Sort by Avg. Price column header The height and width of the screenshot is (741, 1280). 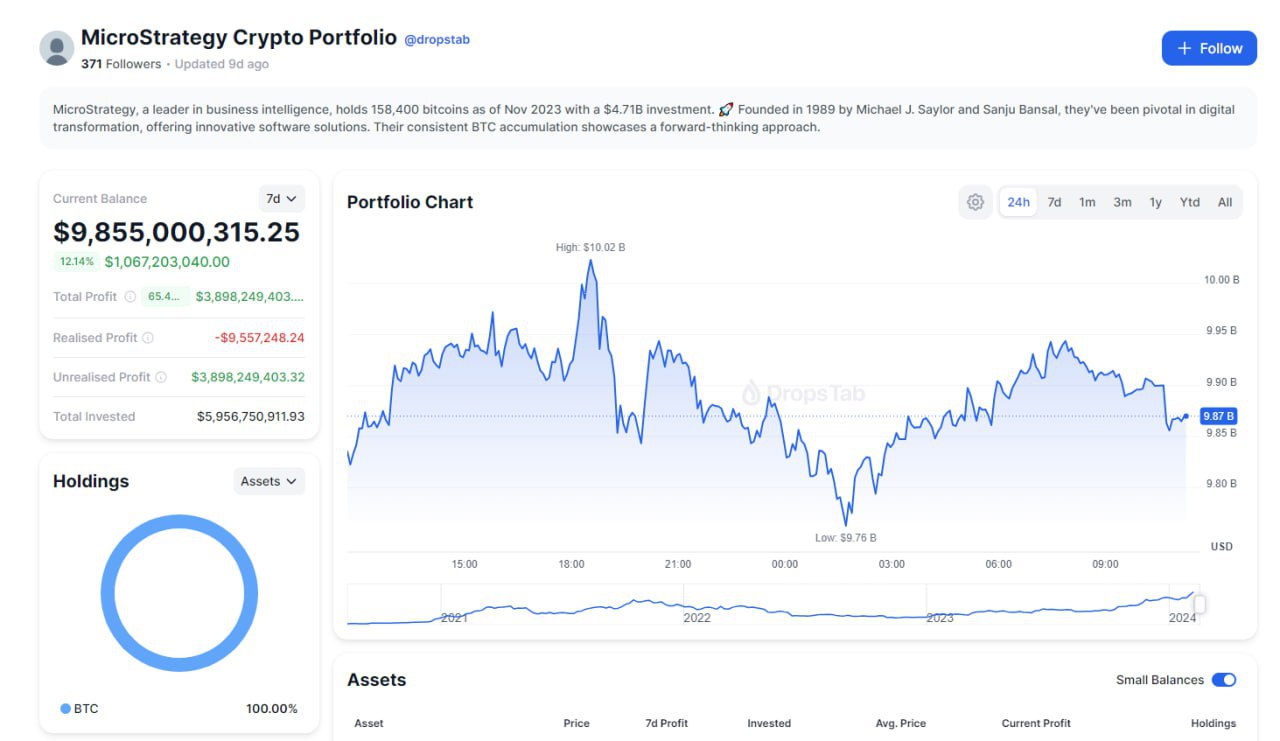900,723
